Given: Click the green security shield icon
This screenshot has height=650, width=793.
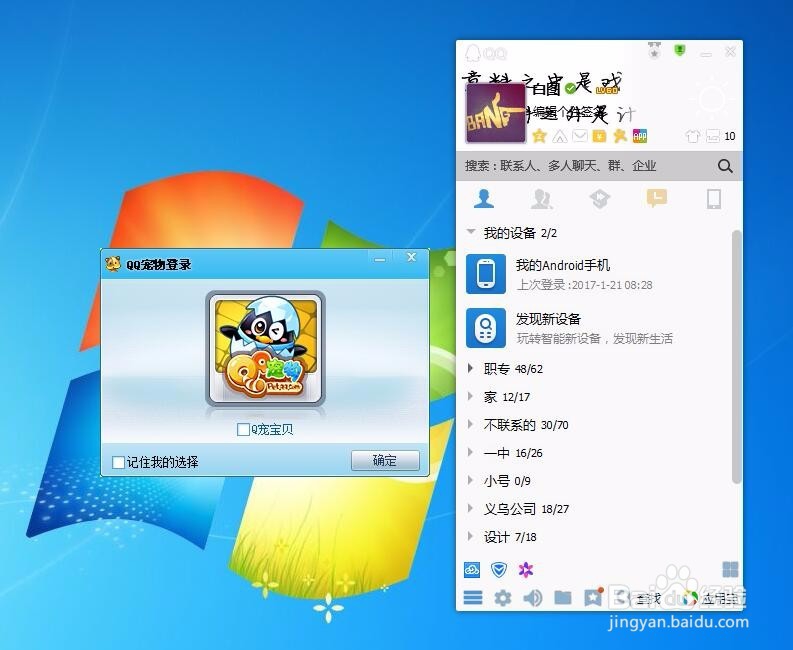Looking at the screenshot, I should 680,50.
